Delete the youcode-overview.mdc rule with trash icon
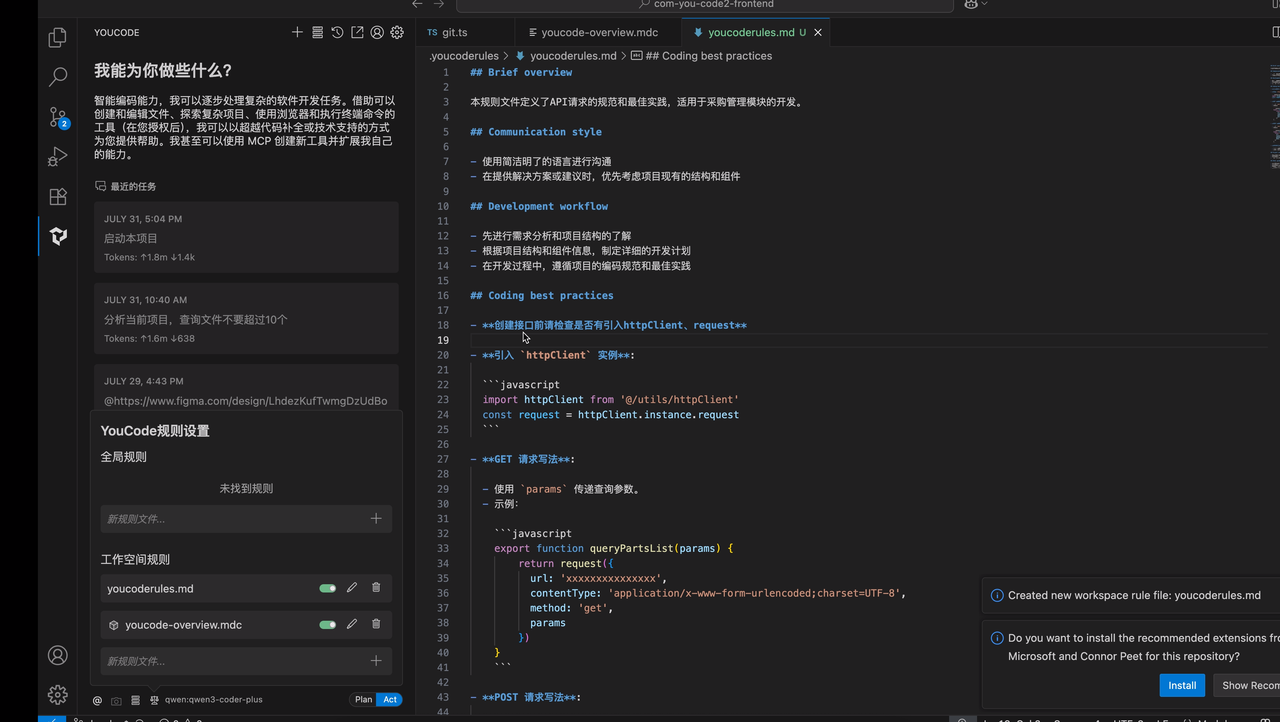Viewport: 1280px width, 722px height. pyautogui.click(x=376, y=624)
